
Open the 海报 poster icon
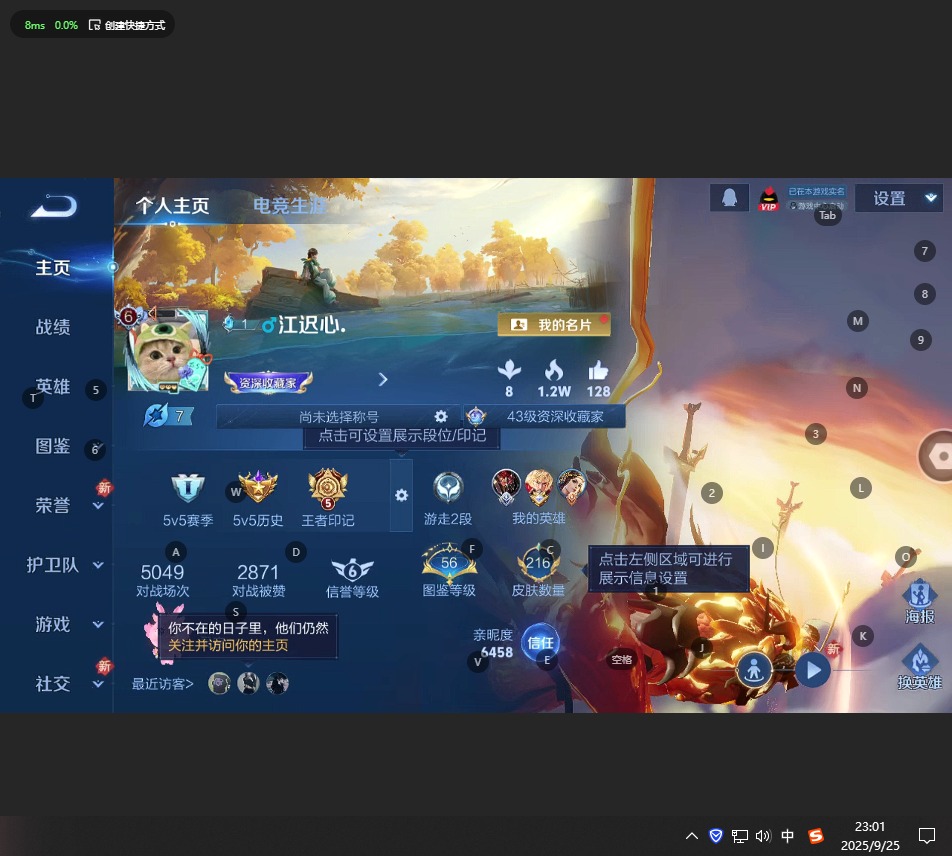919,594
